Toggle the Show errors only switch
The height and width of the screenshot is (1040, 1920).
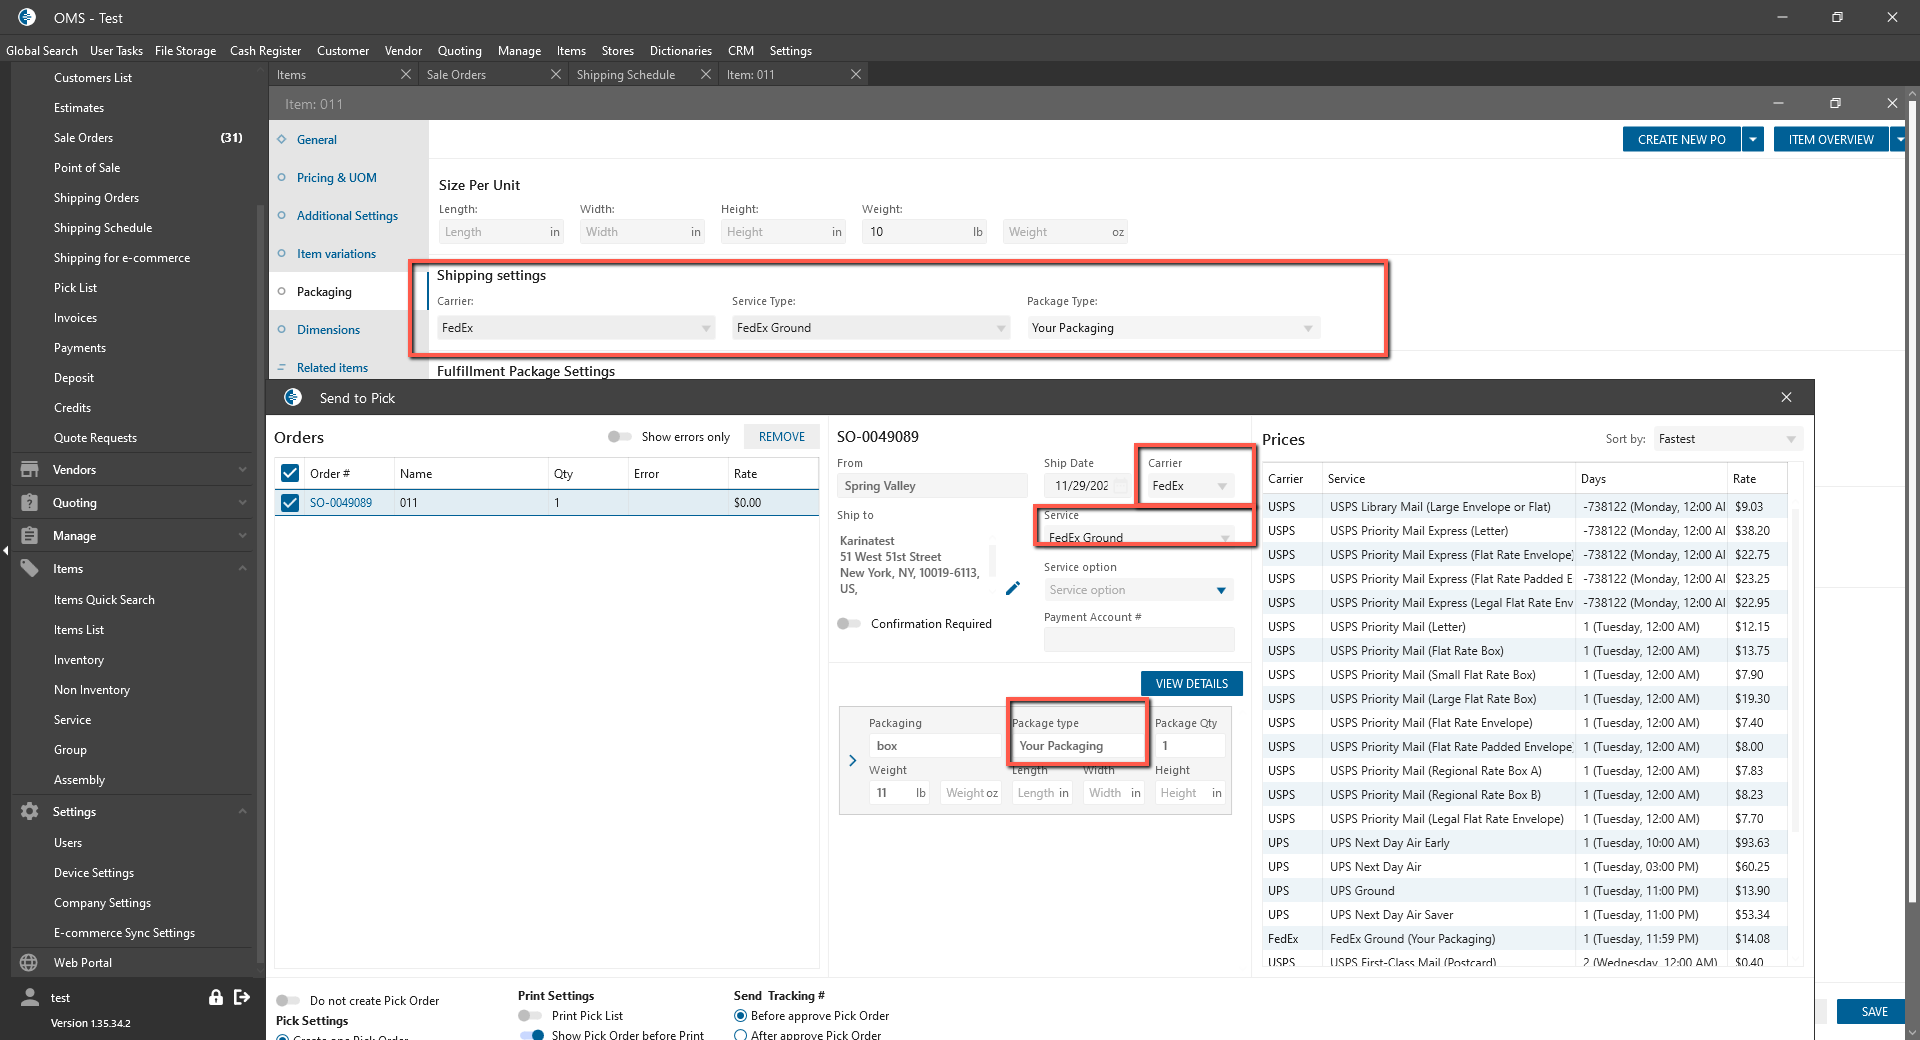pos(619,436)
